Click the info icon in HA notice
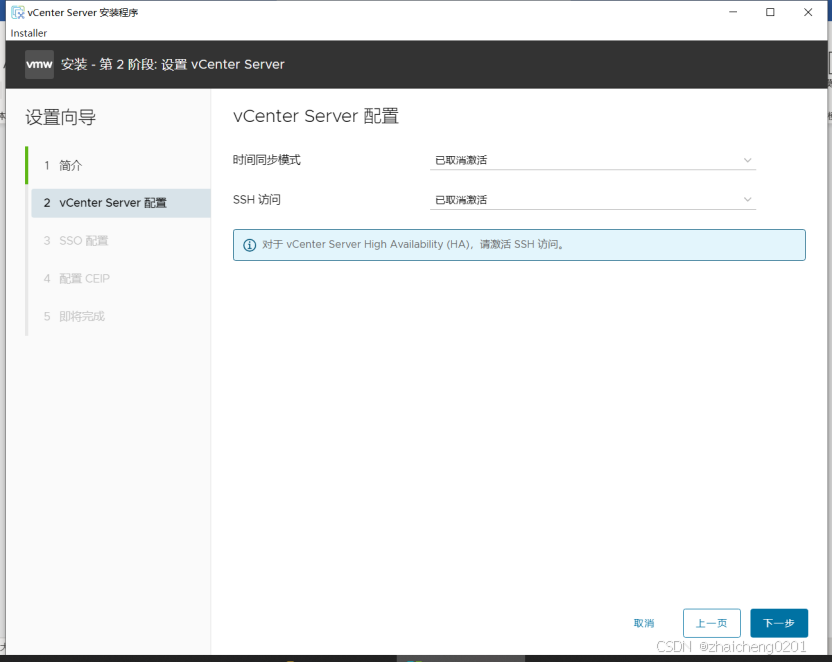The height and width of the screenshot is (662, 832). coord(249,245)
